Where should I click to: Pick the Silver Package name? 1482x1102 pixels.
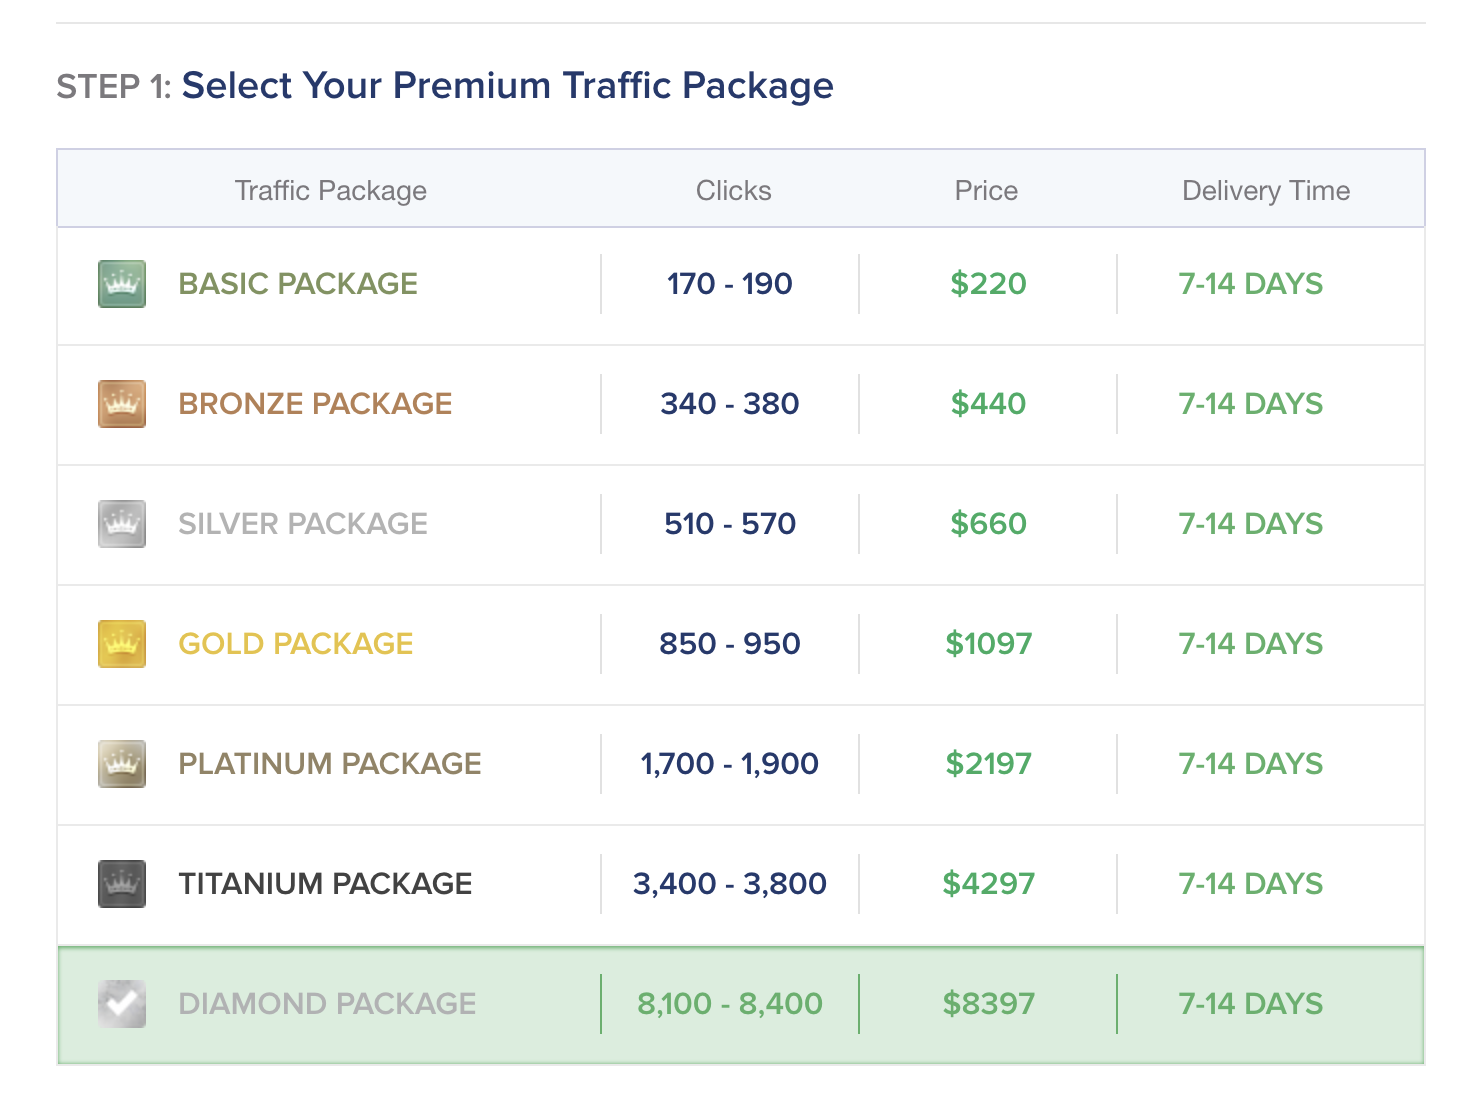[303, 524]
